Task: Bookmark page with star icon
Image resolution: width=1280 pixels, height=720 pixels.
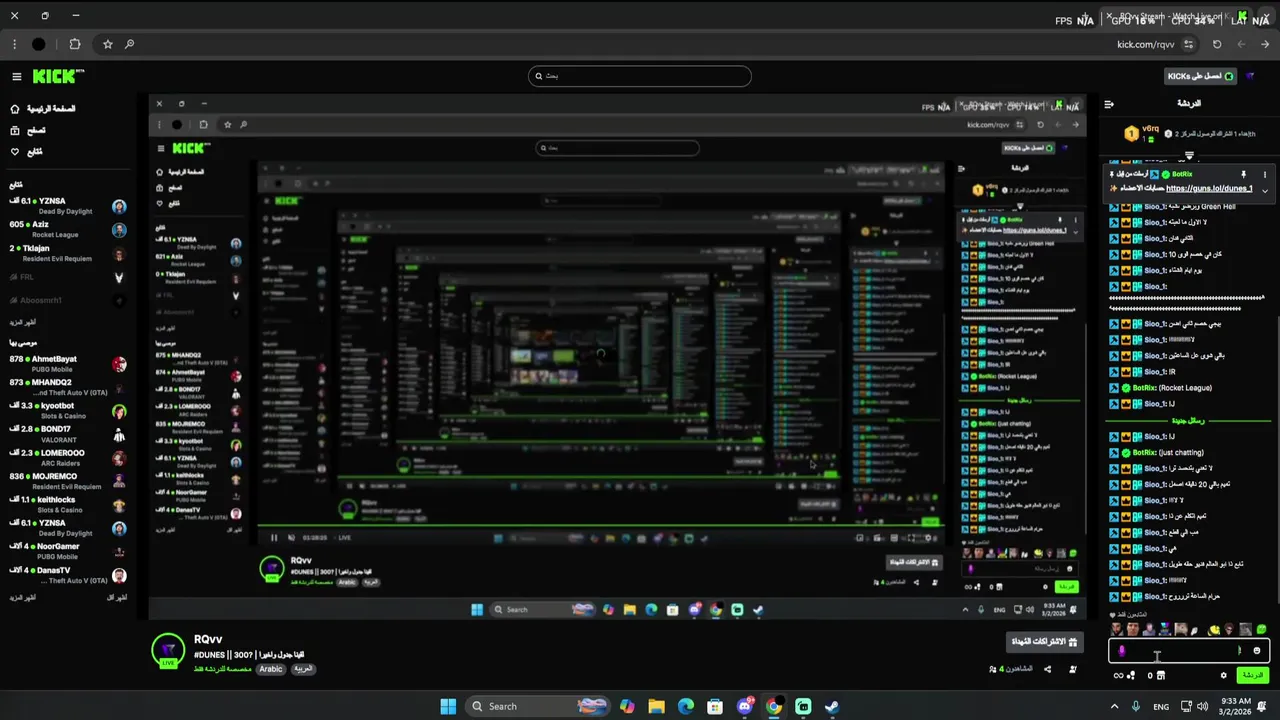Action: click(x=108, y=44)
